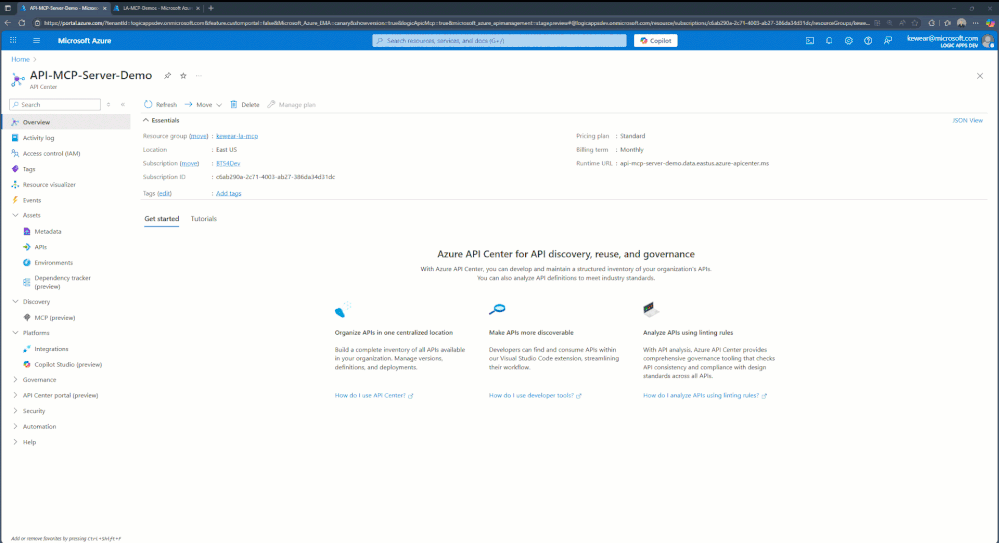This screenshot has height=543, width=999.
Task: Open JSON View link
Action: tap(967, 120)
